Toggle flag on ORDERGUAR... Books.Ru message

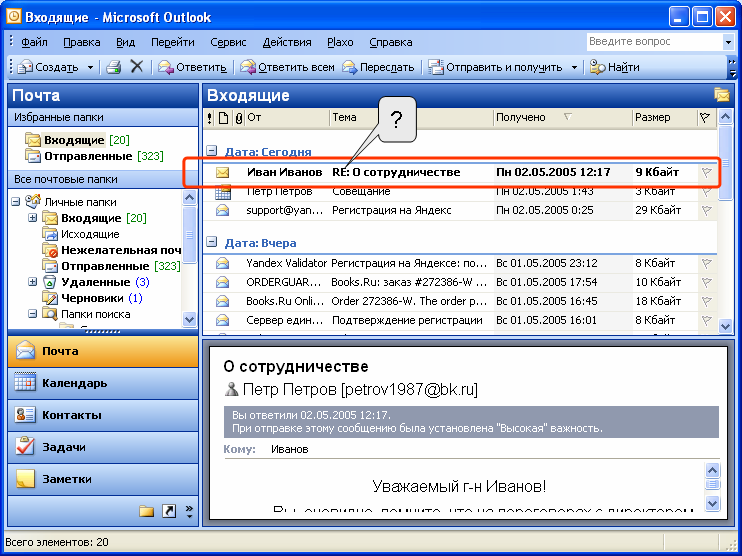point(707,282)
